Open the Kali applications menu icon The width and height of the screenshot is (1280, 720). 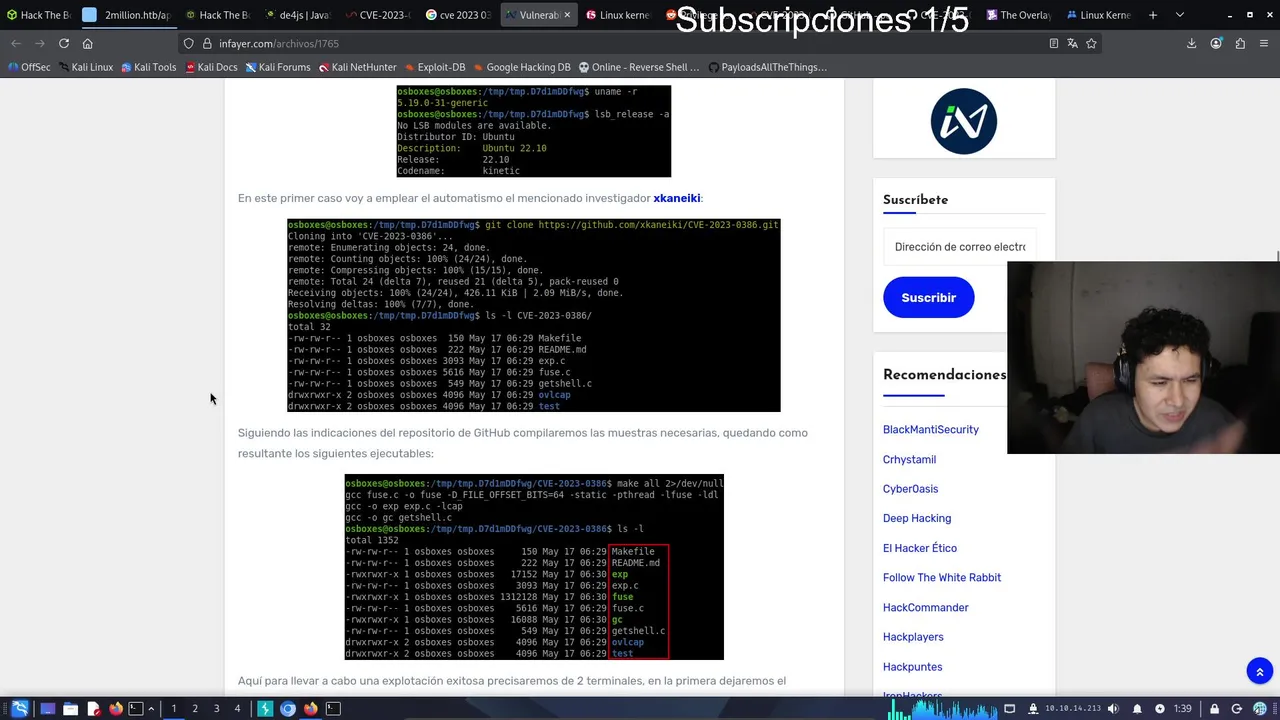(x=19, y=709)
